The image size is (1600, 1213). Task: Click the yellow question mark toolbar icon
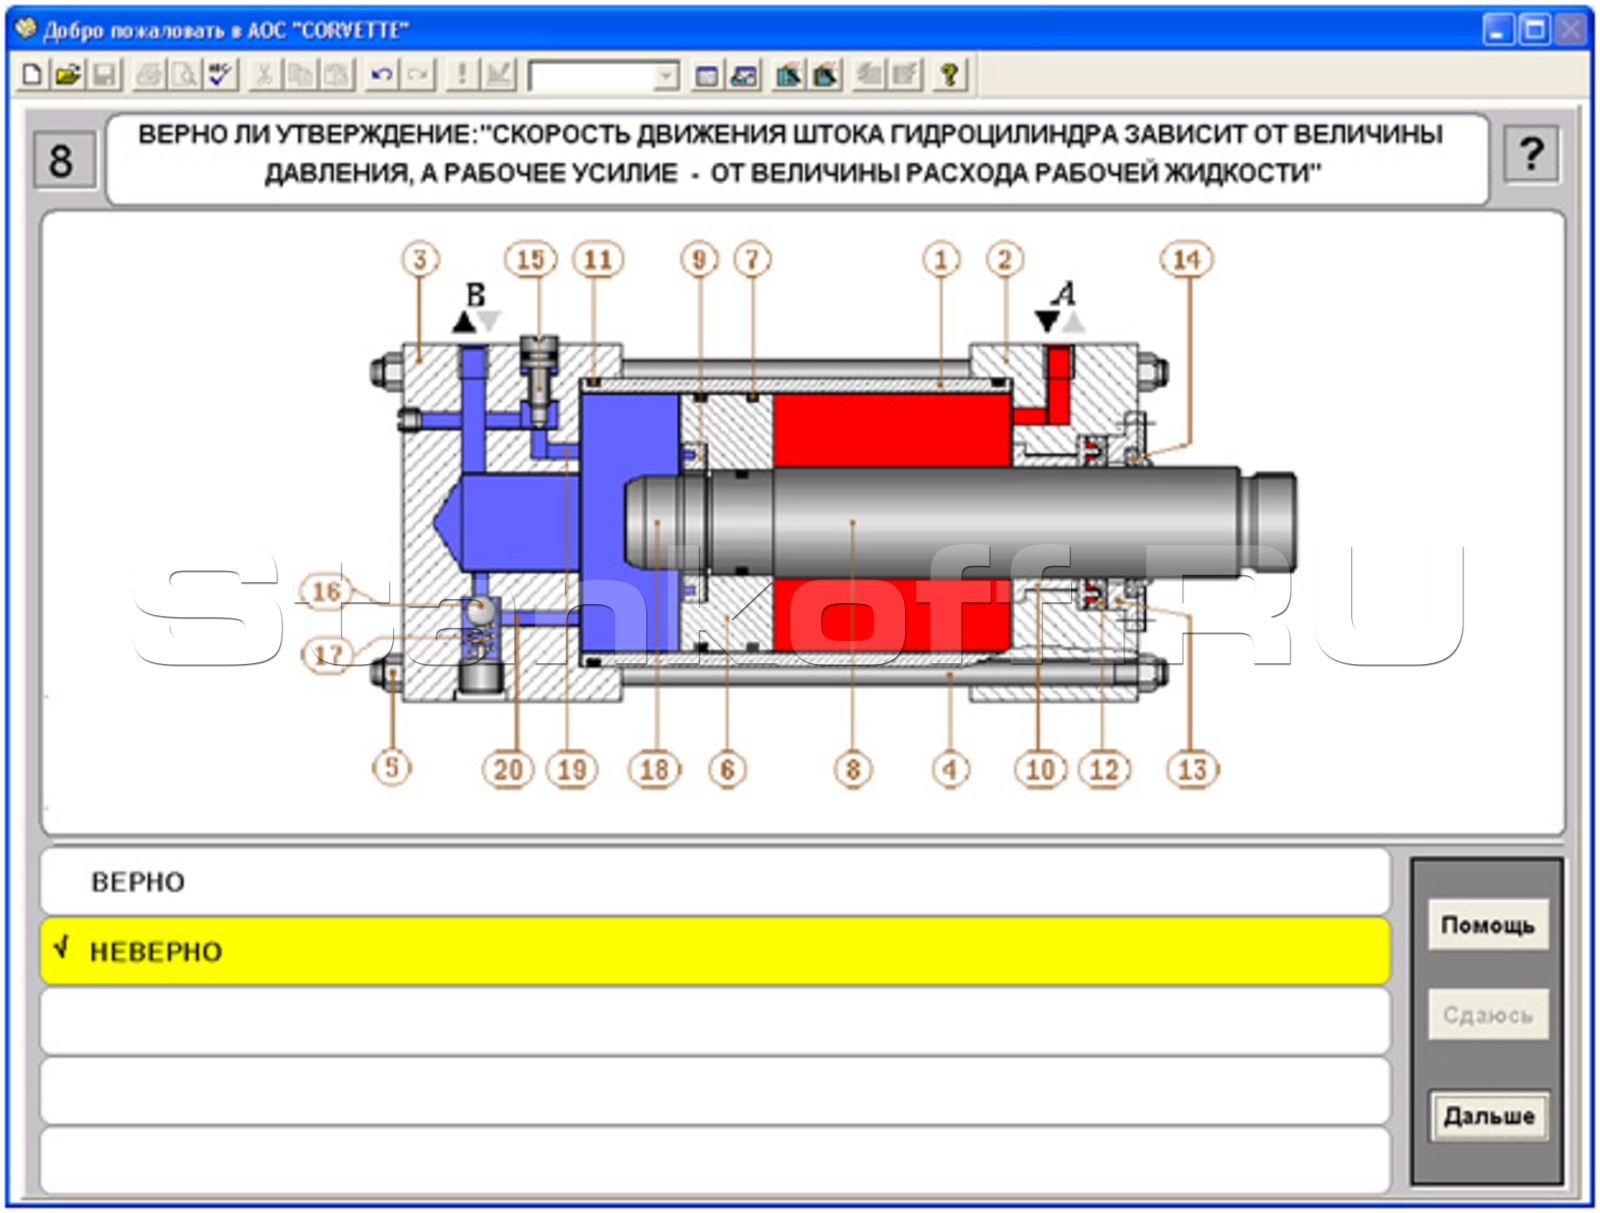(x=949, y=75)
